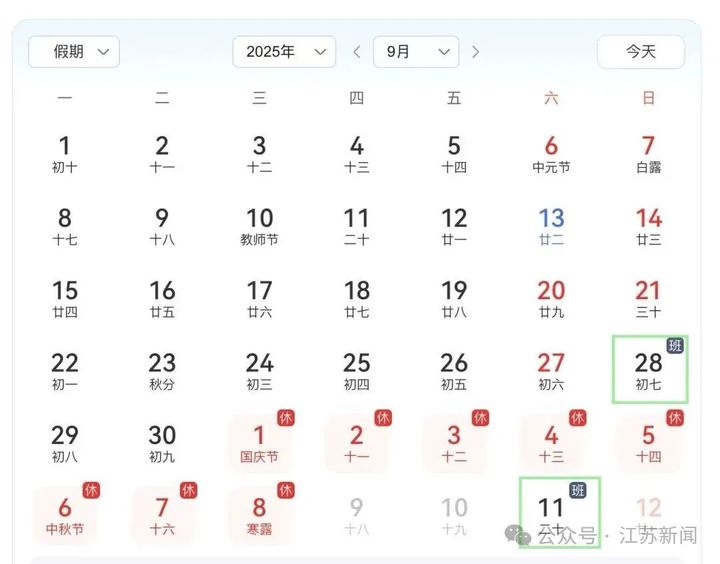Click the 休 badge on 寒露 October 8
This screenshot has height=564, width=720.
pyautogui.click(x=286, y=491)
